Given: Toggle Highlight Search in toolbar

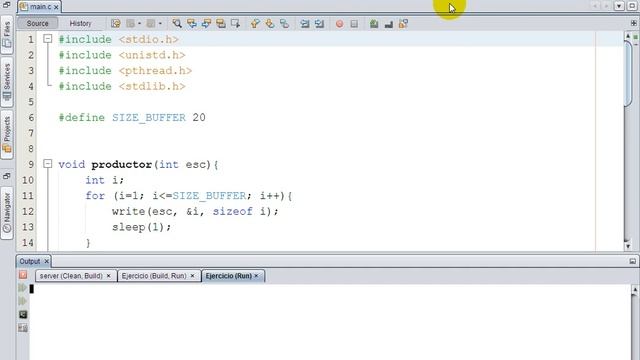Looking at the screenshot, I should click(221, 24).
